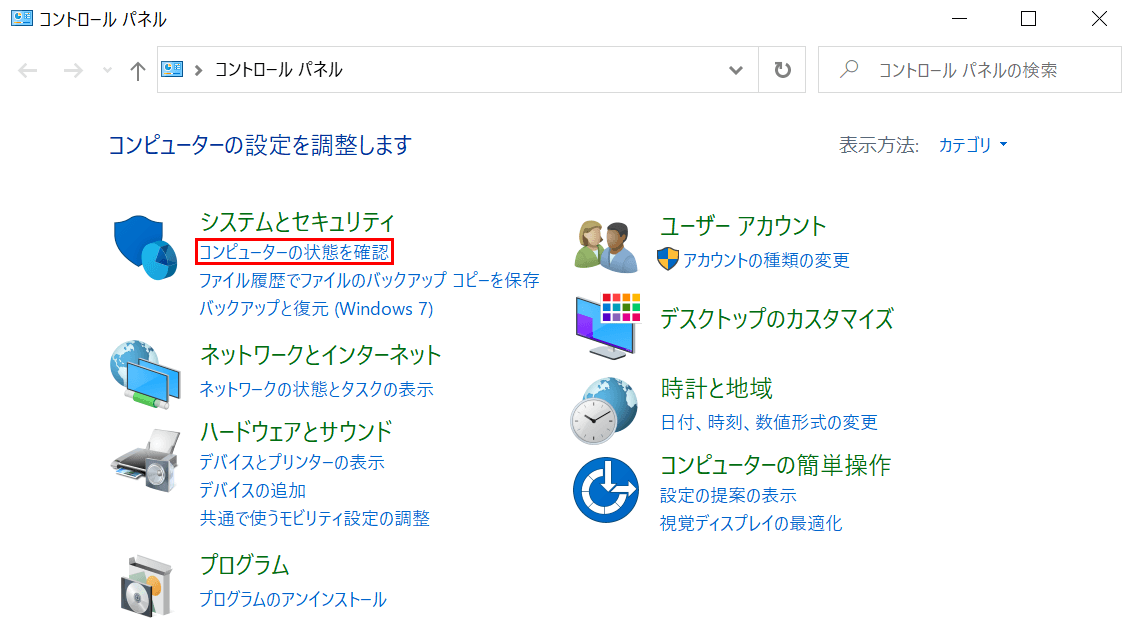Click コンピューターの状態を確認 link
The width and height of the screenshot is (1128, 644).
pyautogui.click(x=294, y=252)
